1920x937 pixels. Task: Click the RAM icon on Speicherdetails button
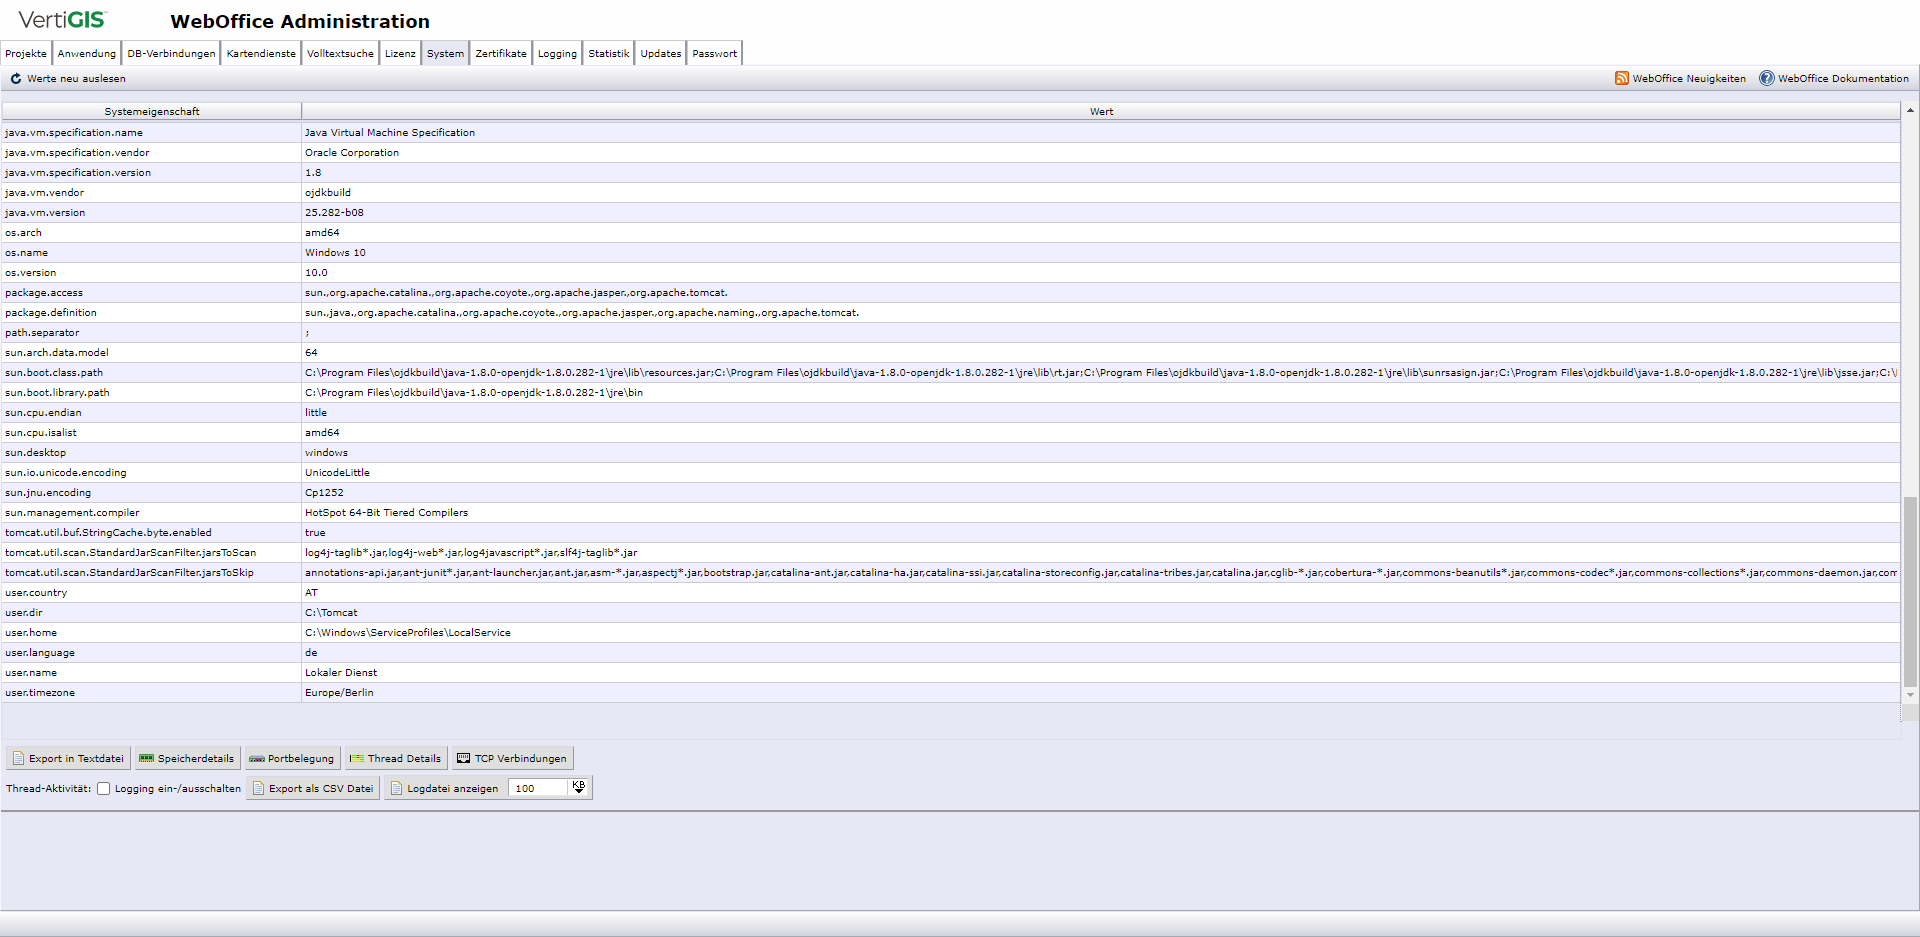[146, 758]
